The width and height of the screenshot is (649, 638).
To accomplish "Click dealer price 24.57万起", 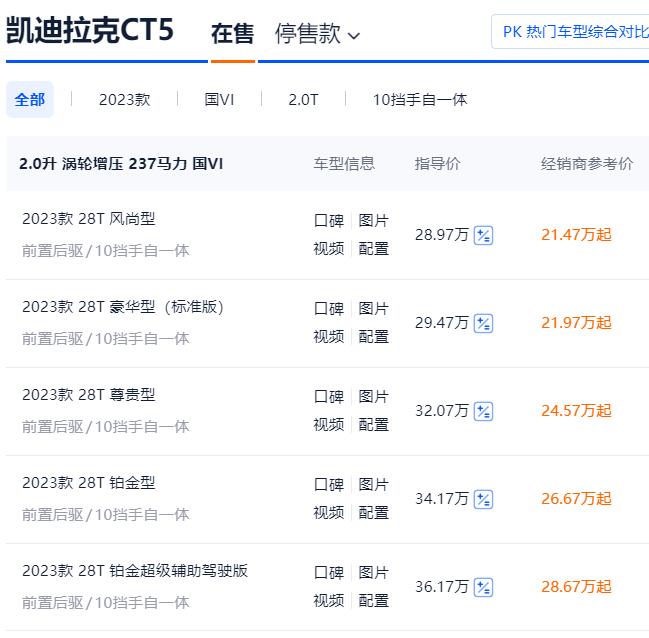I will (x=576, y=411).
